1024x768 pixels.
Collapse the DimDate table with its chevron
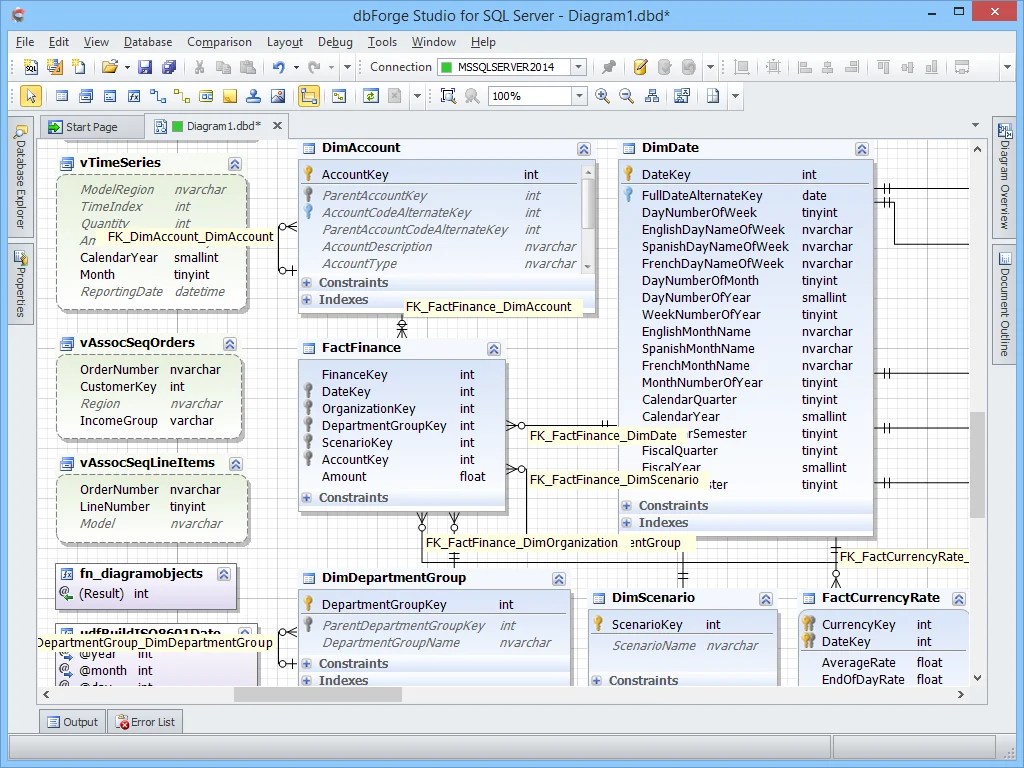(862, 148)
